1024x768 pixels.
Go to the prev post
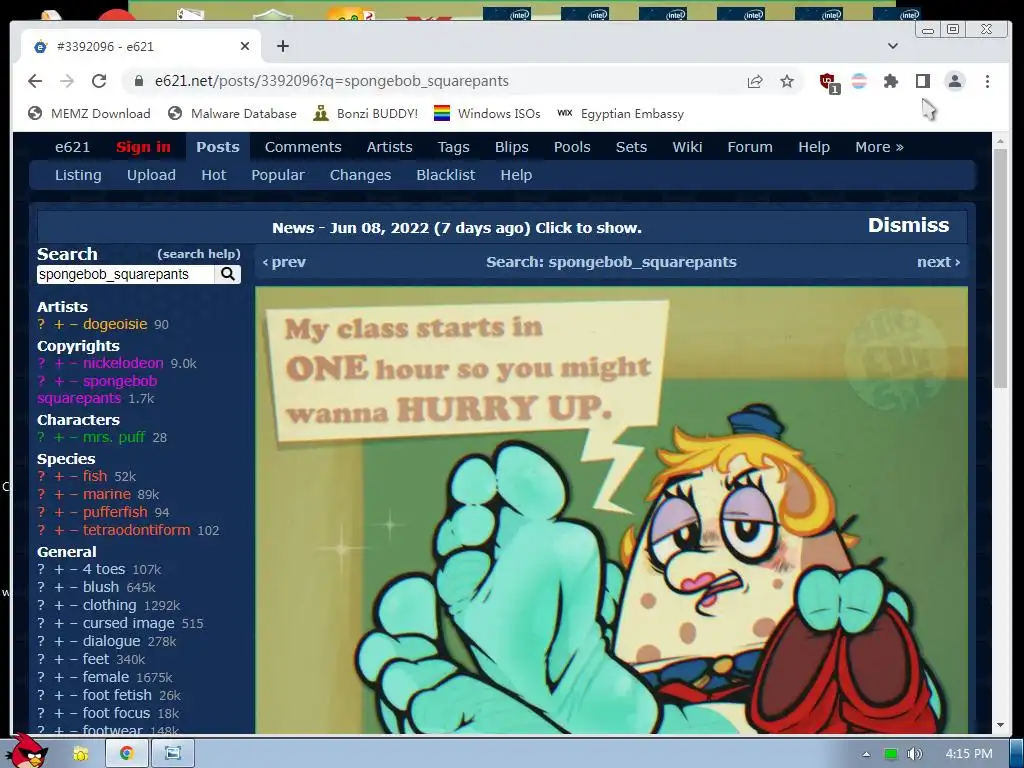click(x=283, y=262)
